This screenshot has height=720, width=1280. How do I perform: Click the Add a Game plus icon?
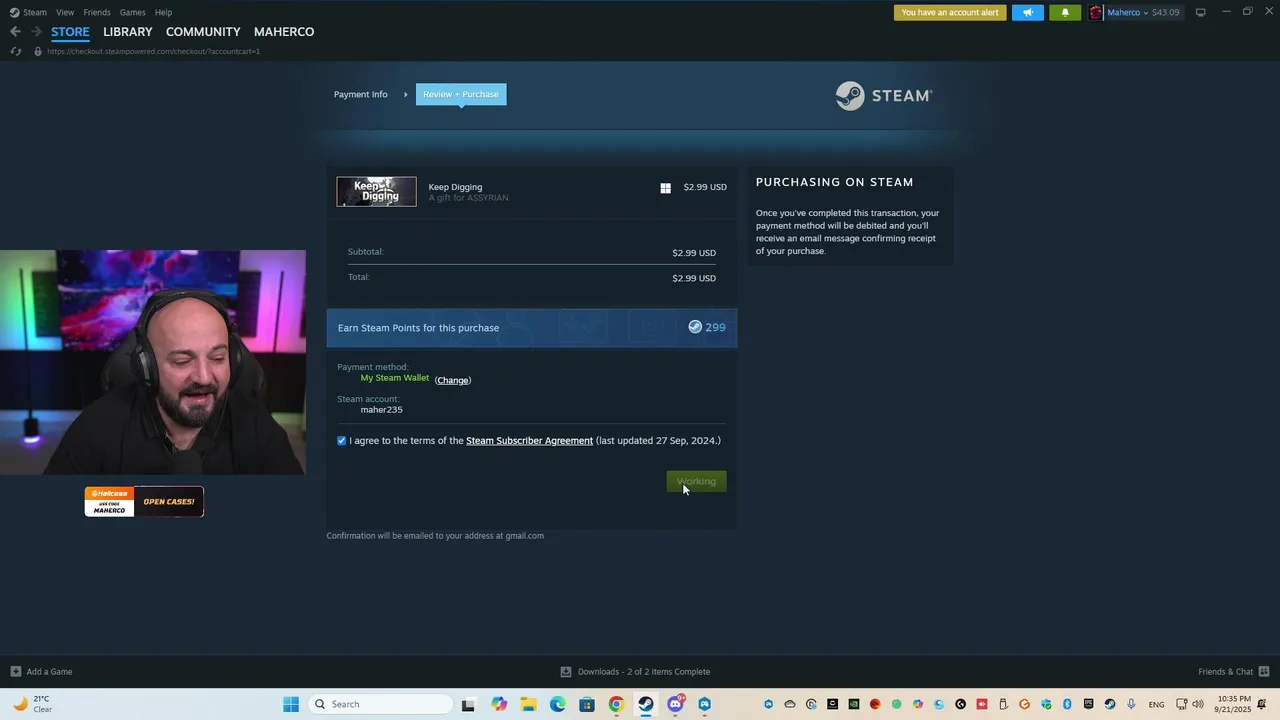click(15, 672)
